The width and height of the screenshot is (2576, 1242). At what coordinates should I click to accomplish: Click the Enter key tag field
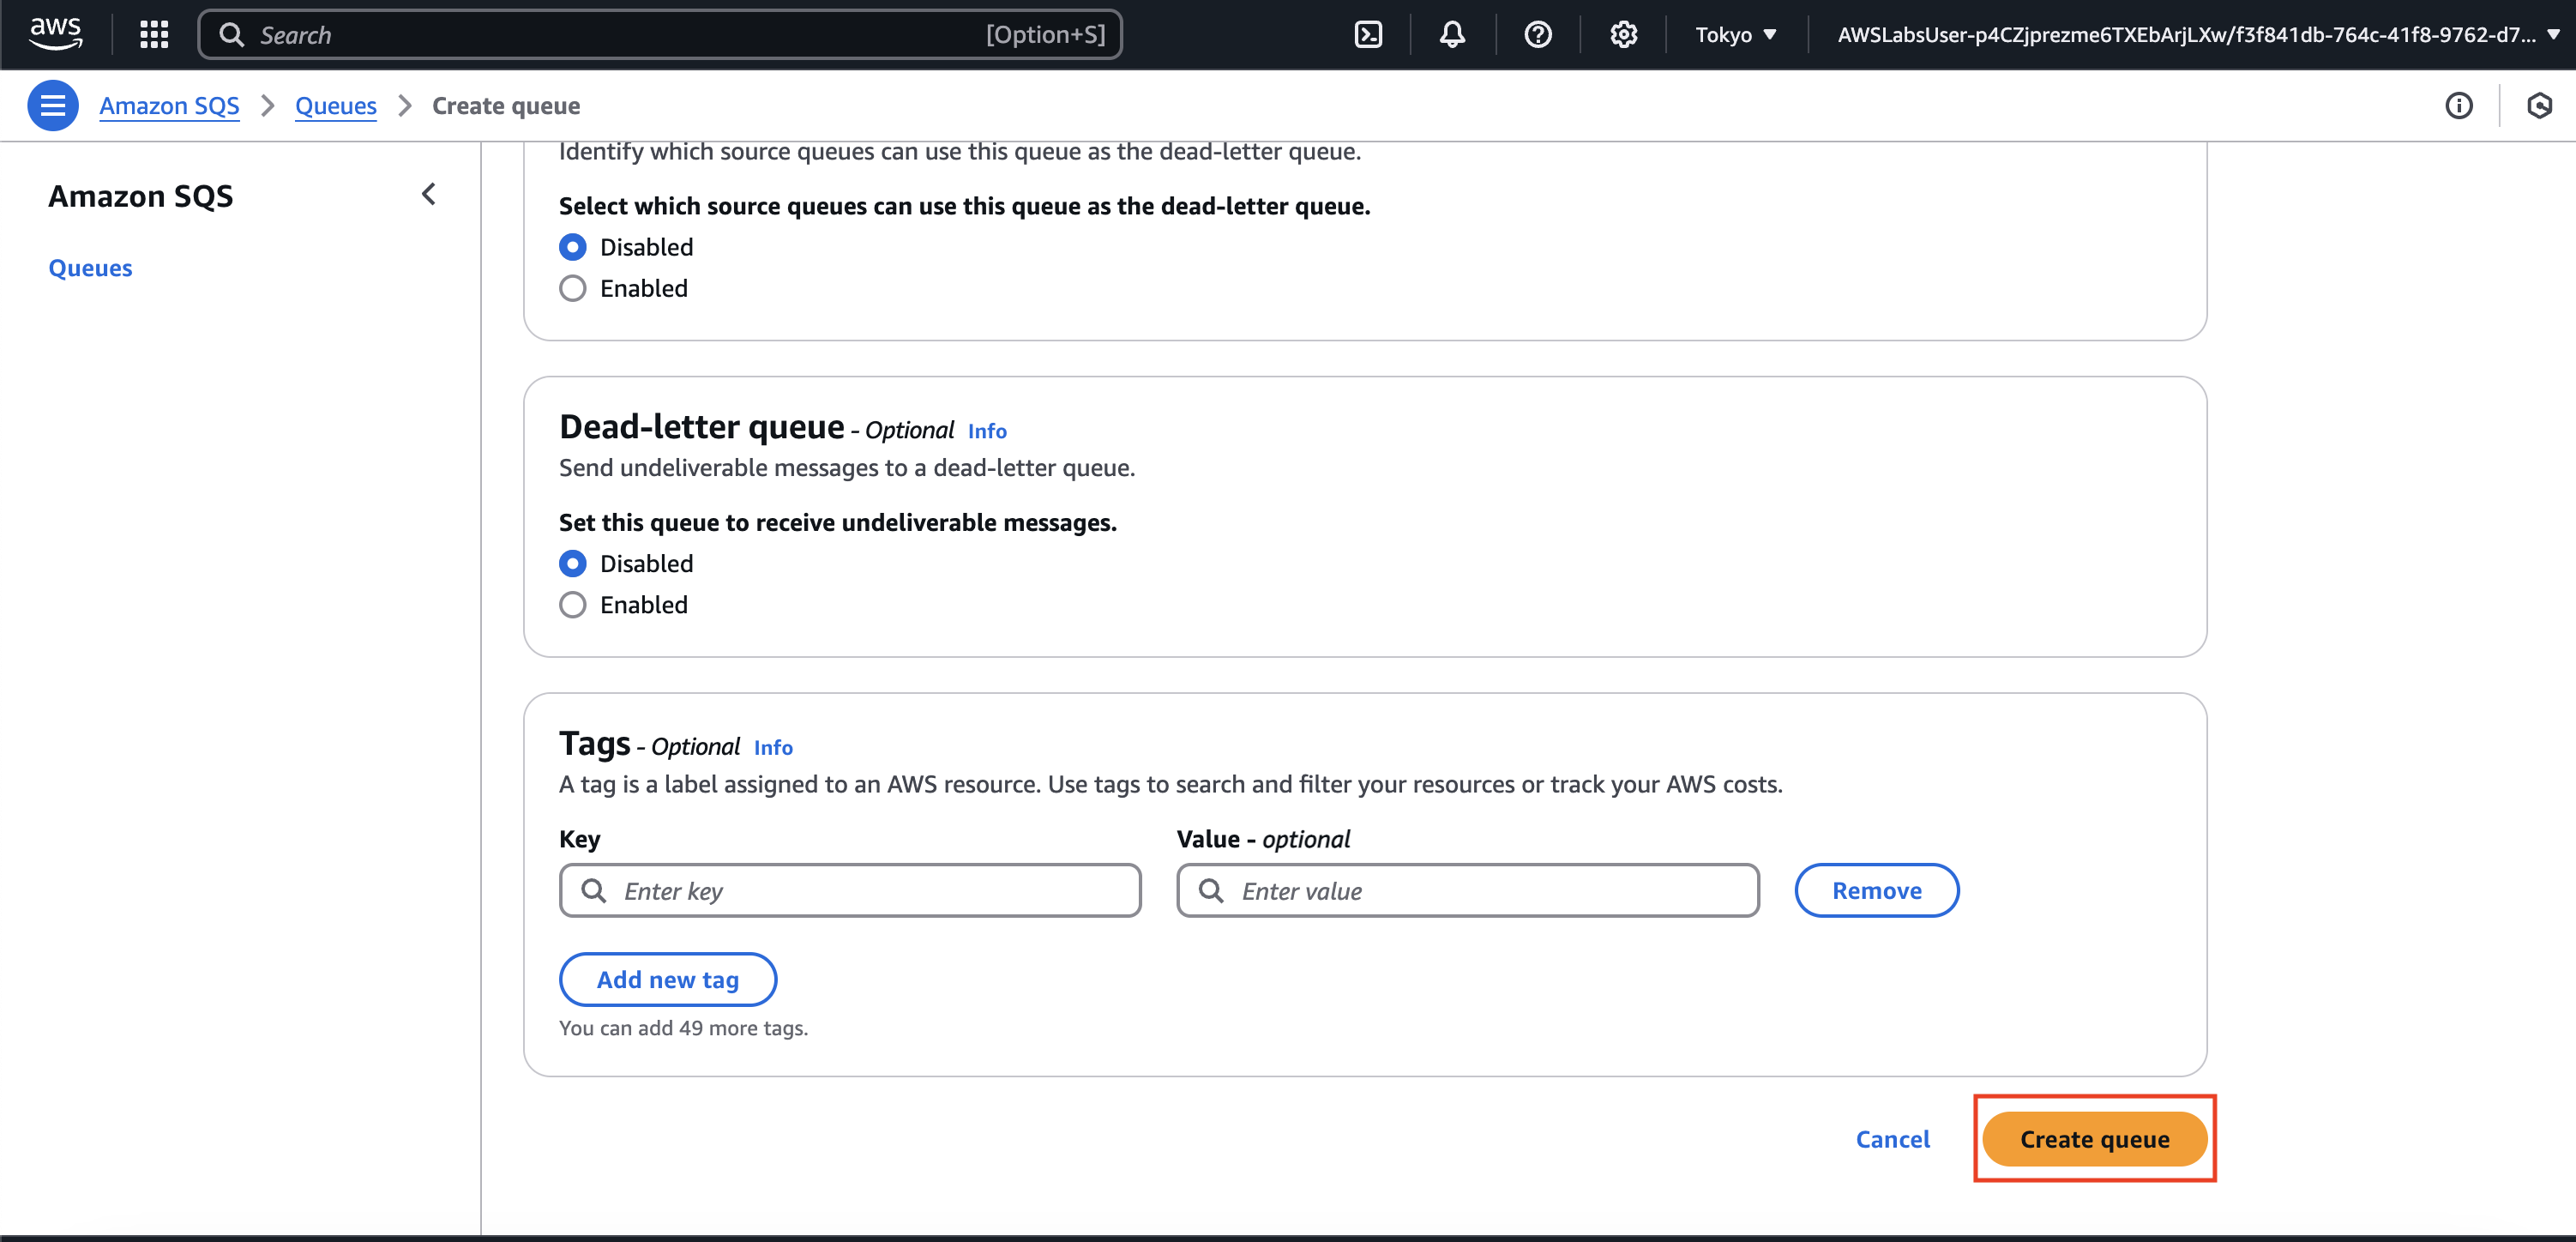click(850, 891)
